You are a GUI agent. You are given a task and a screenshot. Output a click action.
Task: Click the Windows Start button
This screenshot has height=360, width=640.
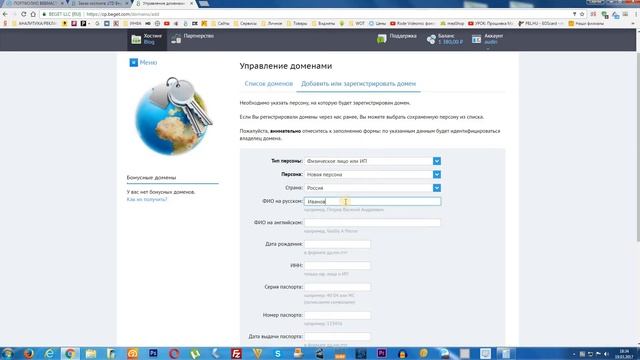(x=8, y=353)
